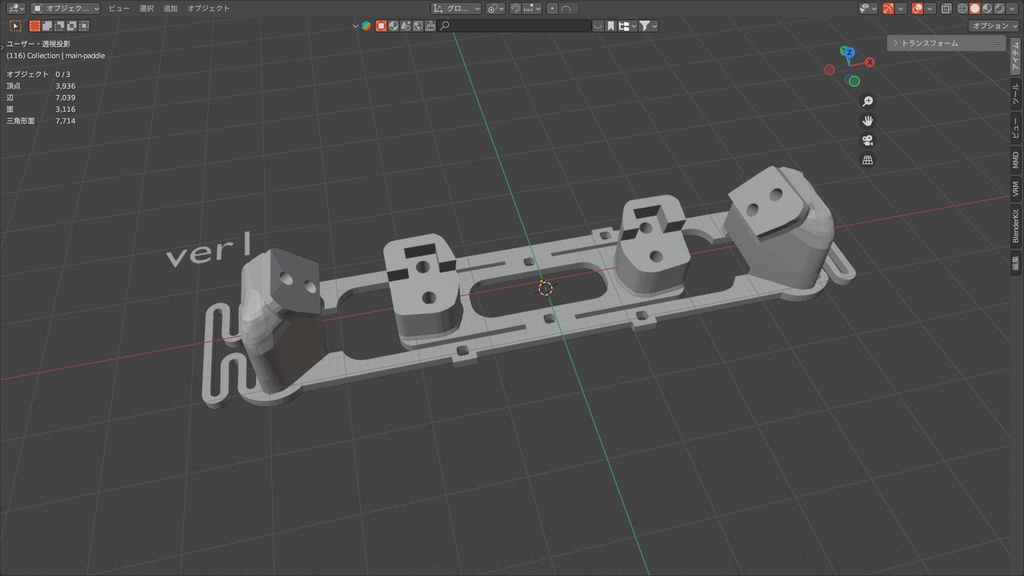Click the camera view icon
Viewport: 1024px width, 576px height.
click(x=866, y=141)
